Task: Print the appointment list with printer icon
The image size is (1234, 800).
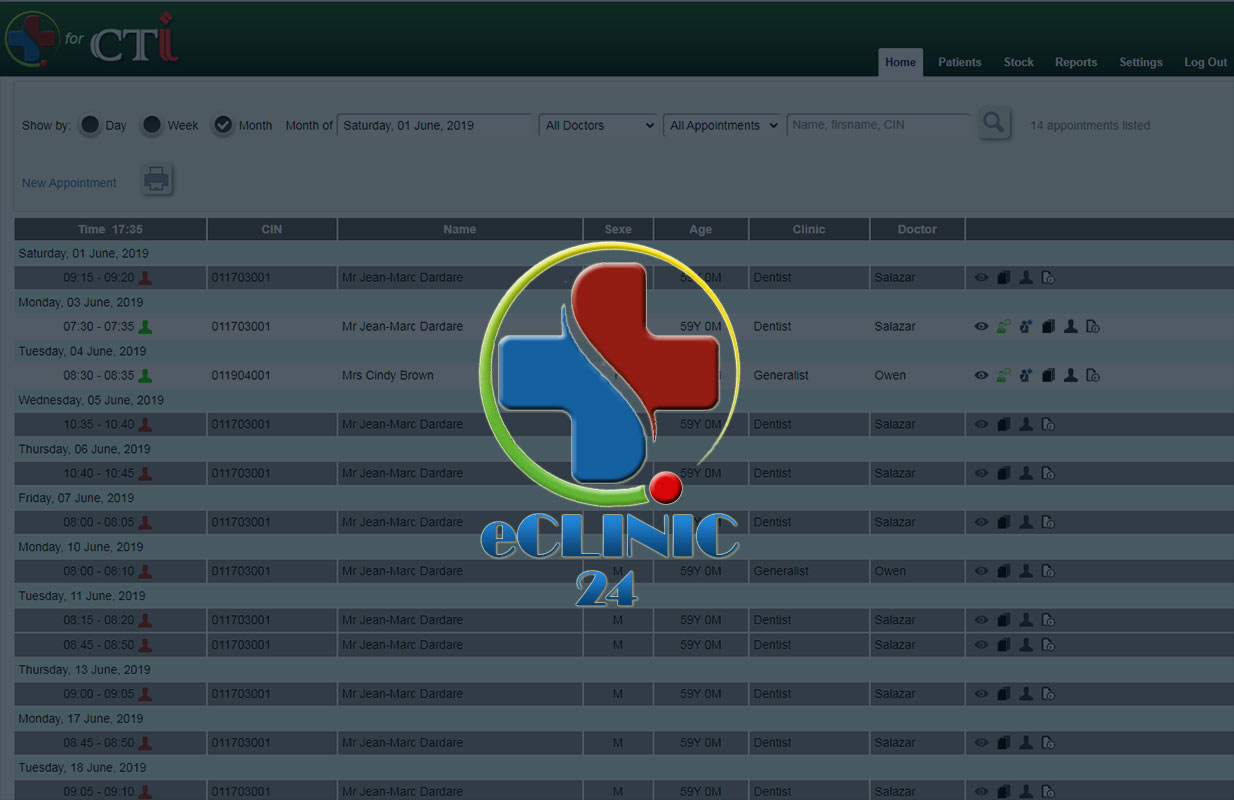Action: tap(157, 180)
